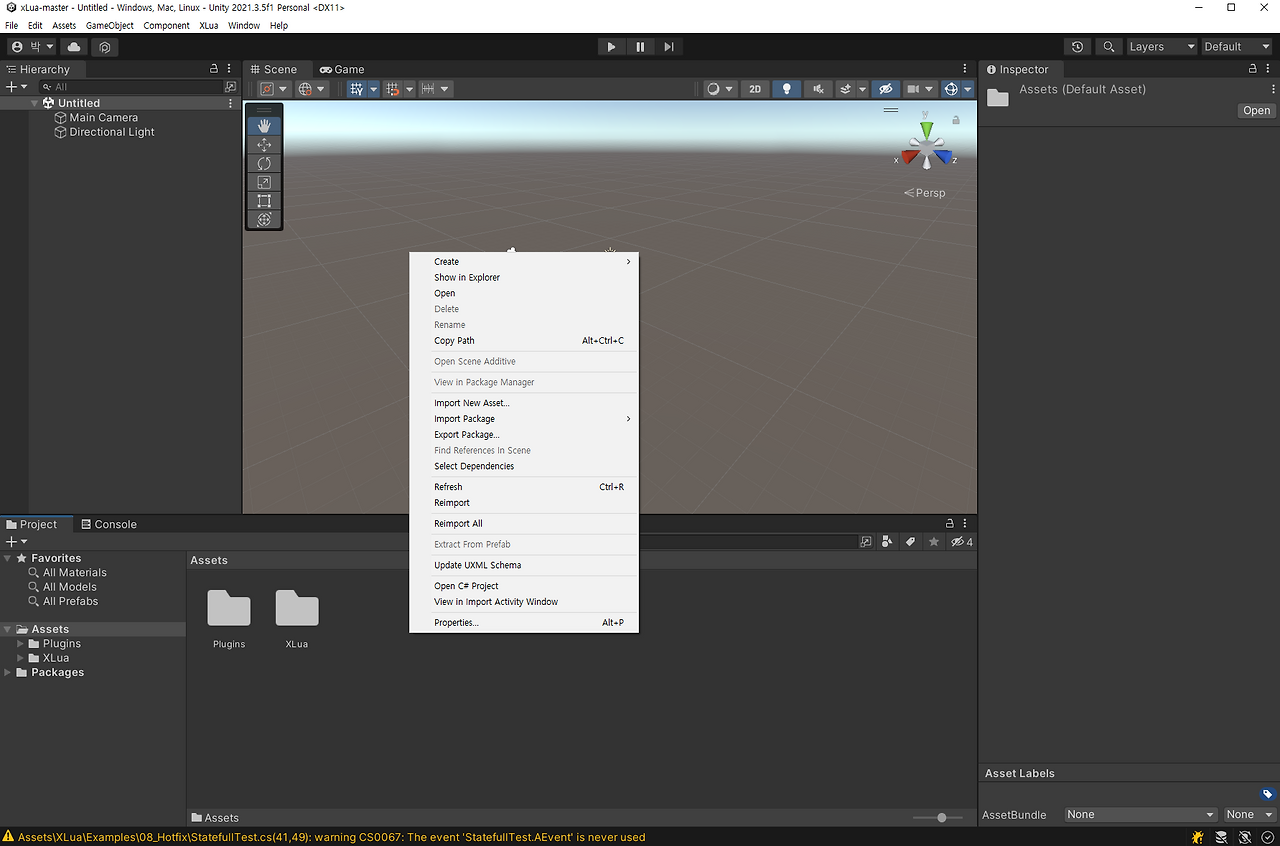The image size is (1280, 846).
Task: Select the Rect Transform tool
Action: click(x=264, y=200)
